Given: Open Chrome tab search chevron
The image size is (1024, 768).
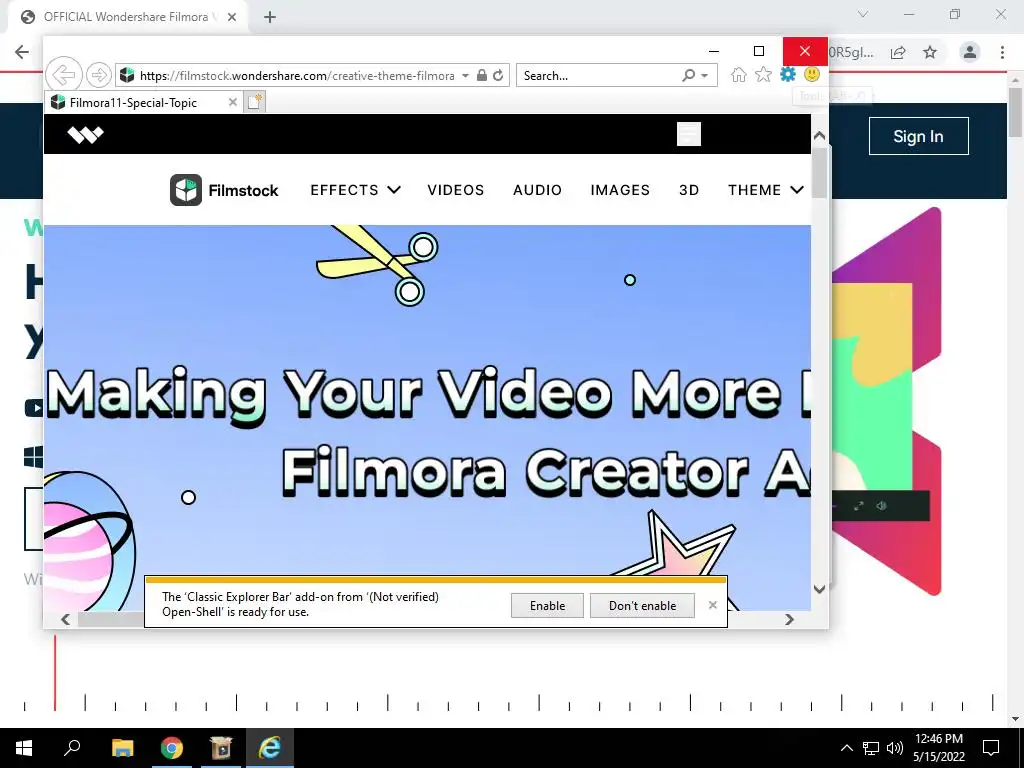Looking at the screenshot, I should (x=863, y=14).
